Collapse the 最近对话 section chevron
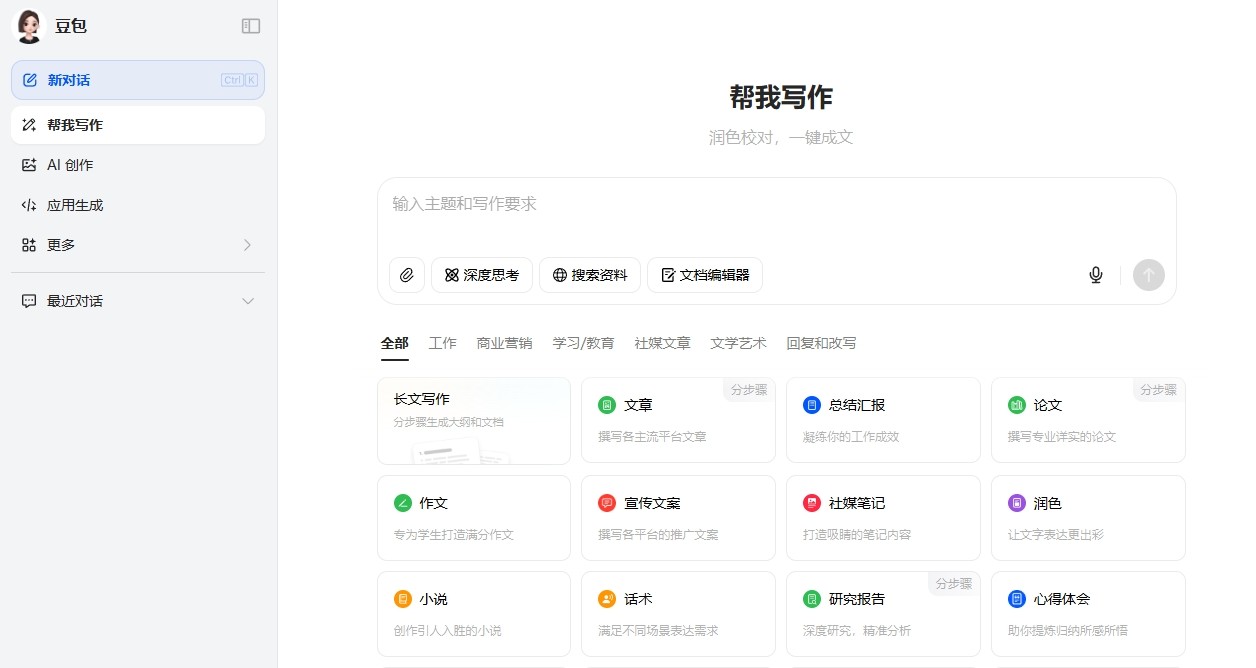Viewport: 1256px width, 668px height. click(x=246, y=300)
